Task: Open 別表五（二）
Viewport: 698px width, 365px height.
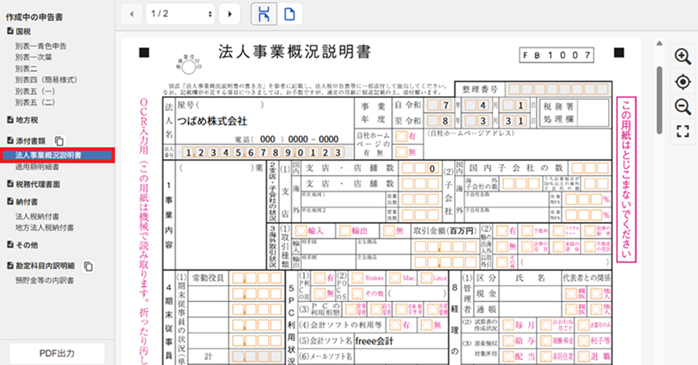Action: coord(35,102)
